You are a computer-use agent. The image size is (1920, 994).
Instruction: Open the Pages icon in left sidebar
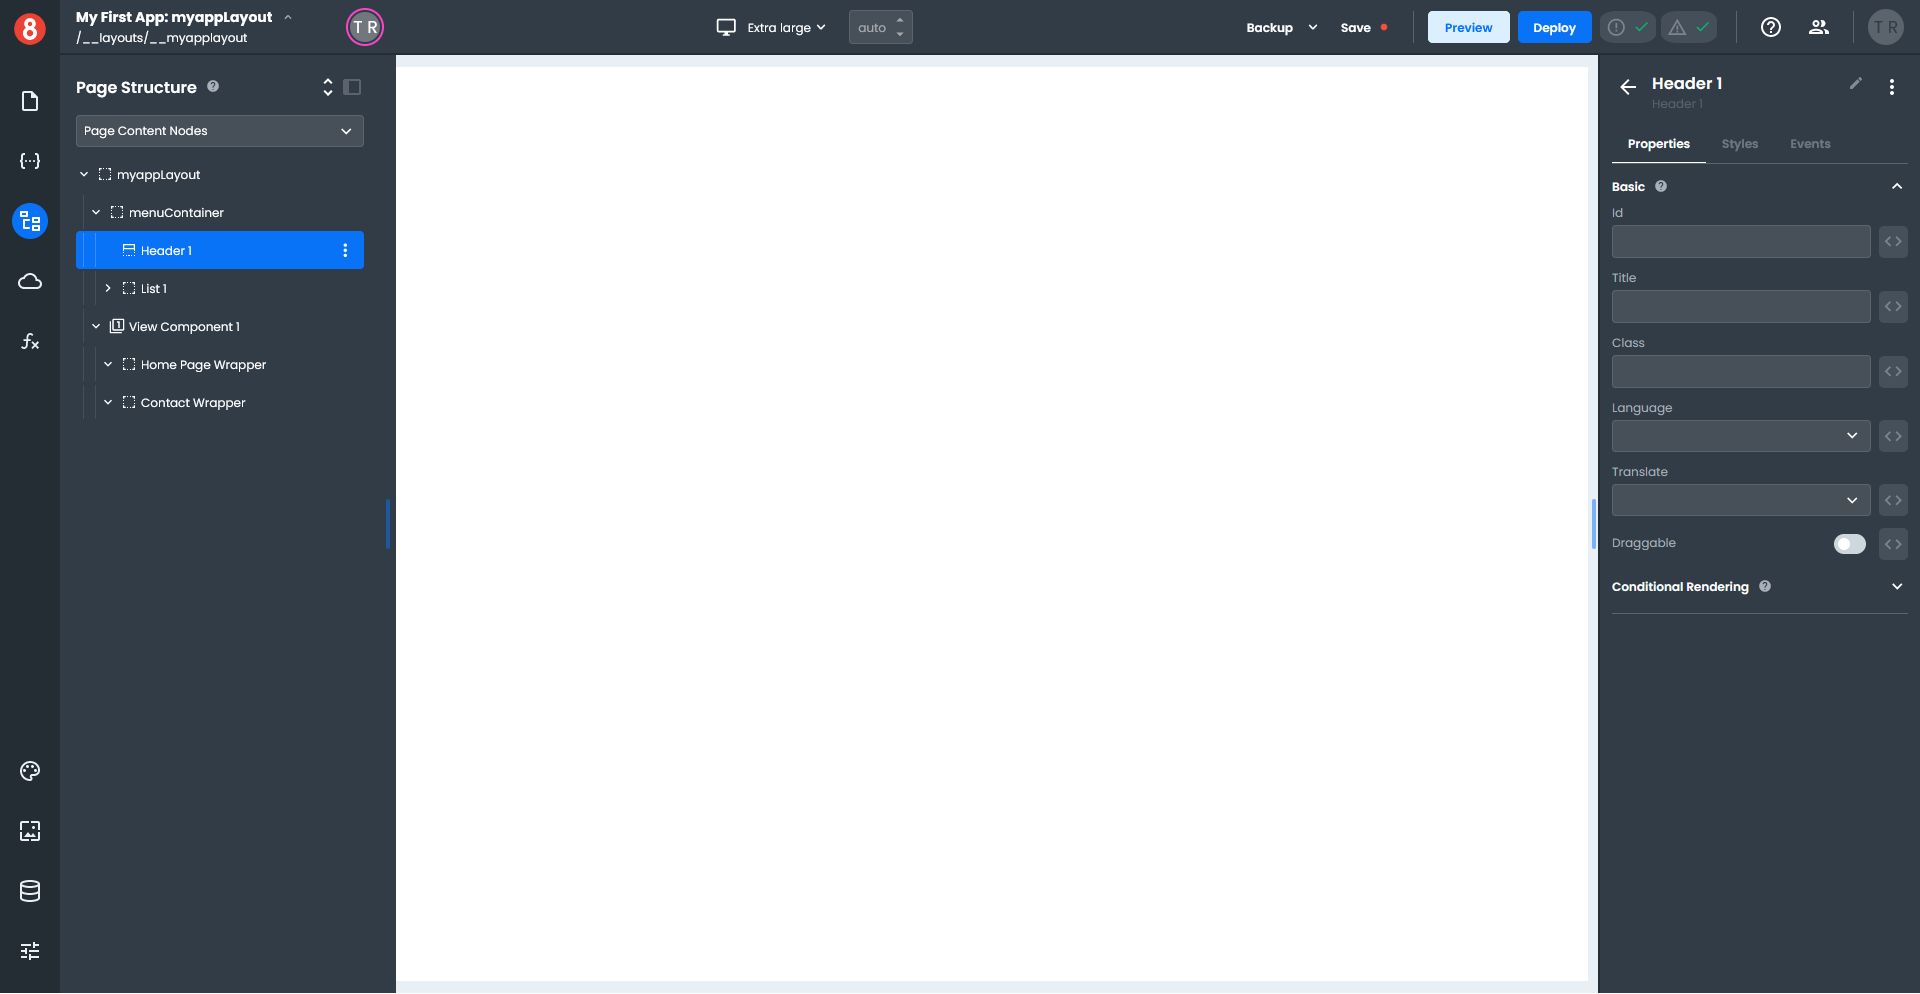click(30, 101)
